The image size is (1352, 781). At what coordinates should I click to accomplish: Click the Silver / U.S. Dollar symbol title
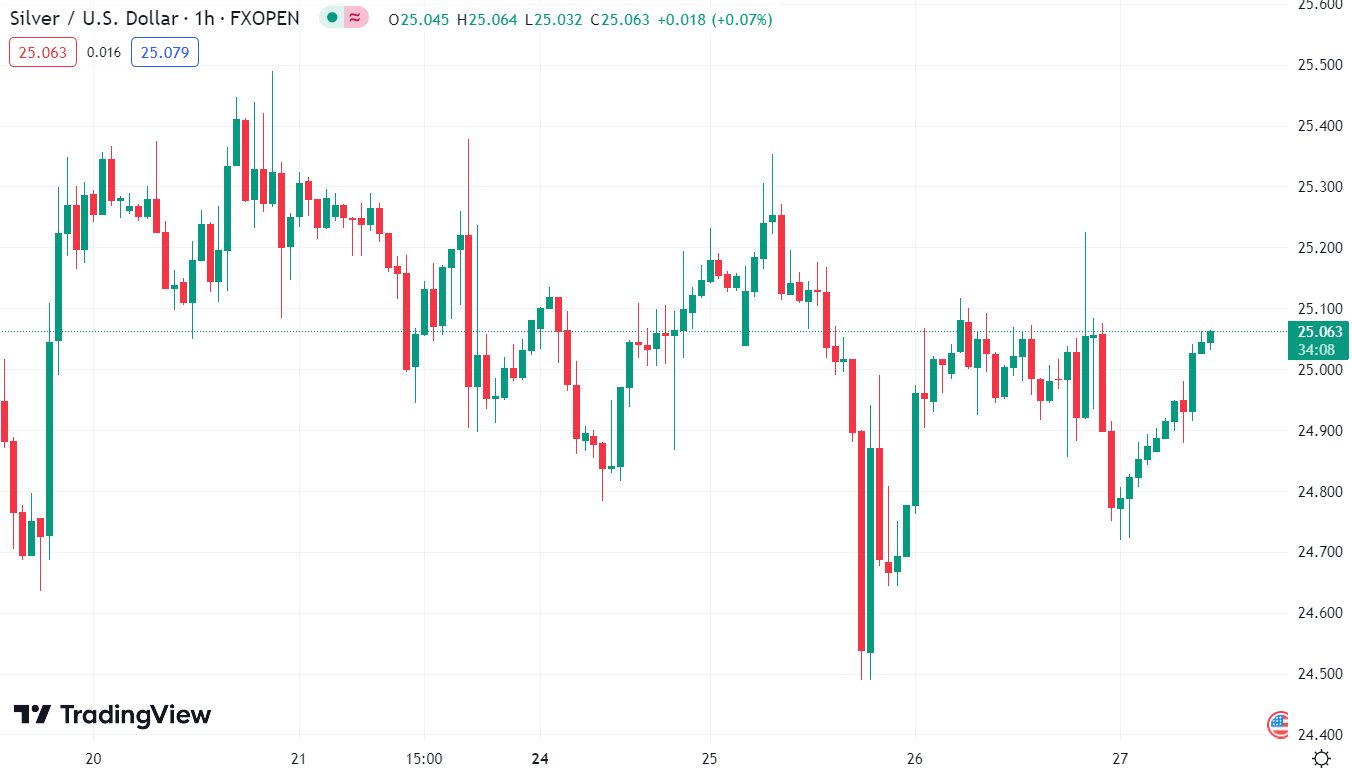[x=154, y=19]
